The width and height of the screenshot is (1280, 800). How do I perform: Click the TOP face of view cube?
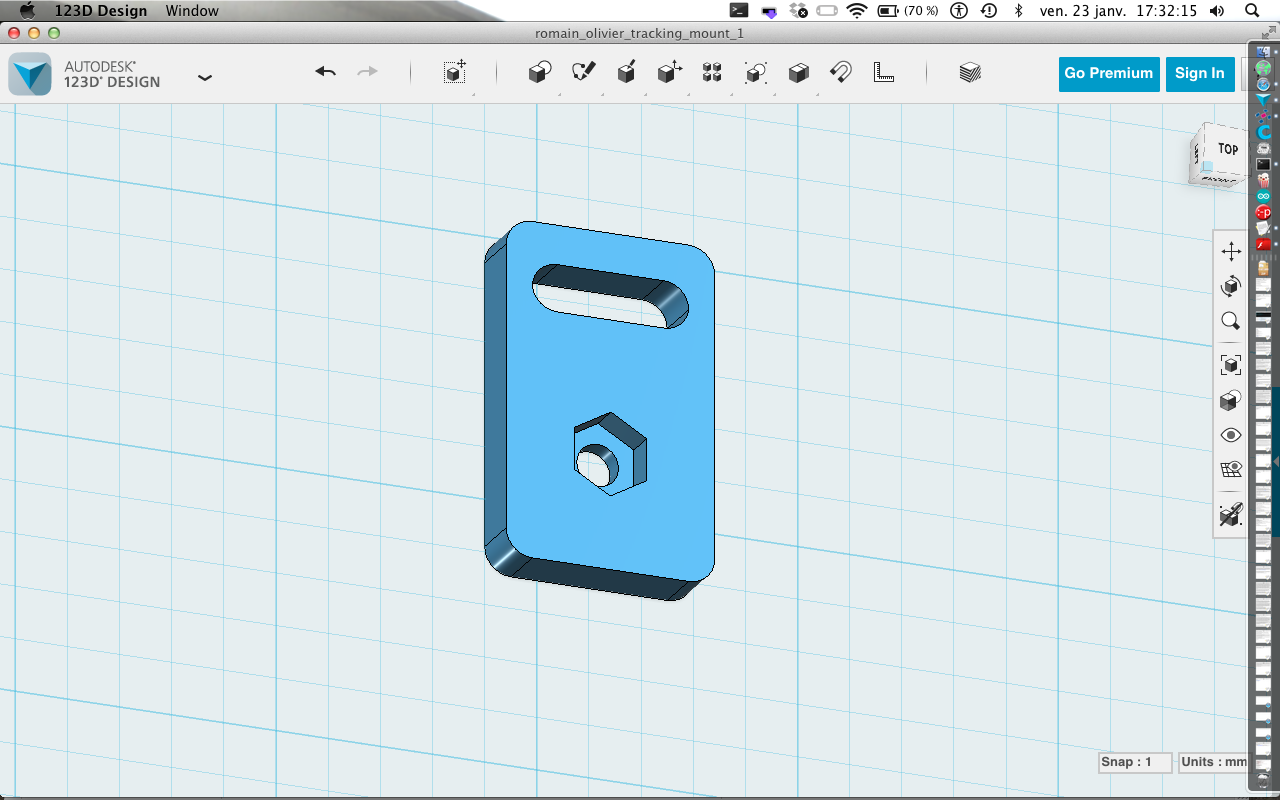(1227, 150)
